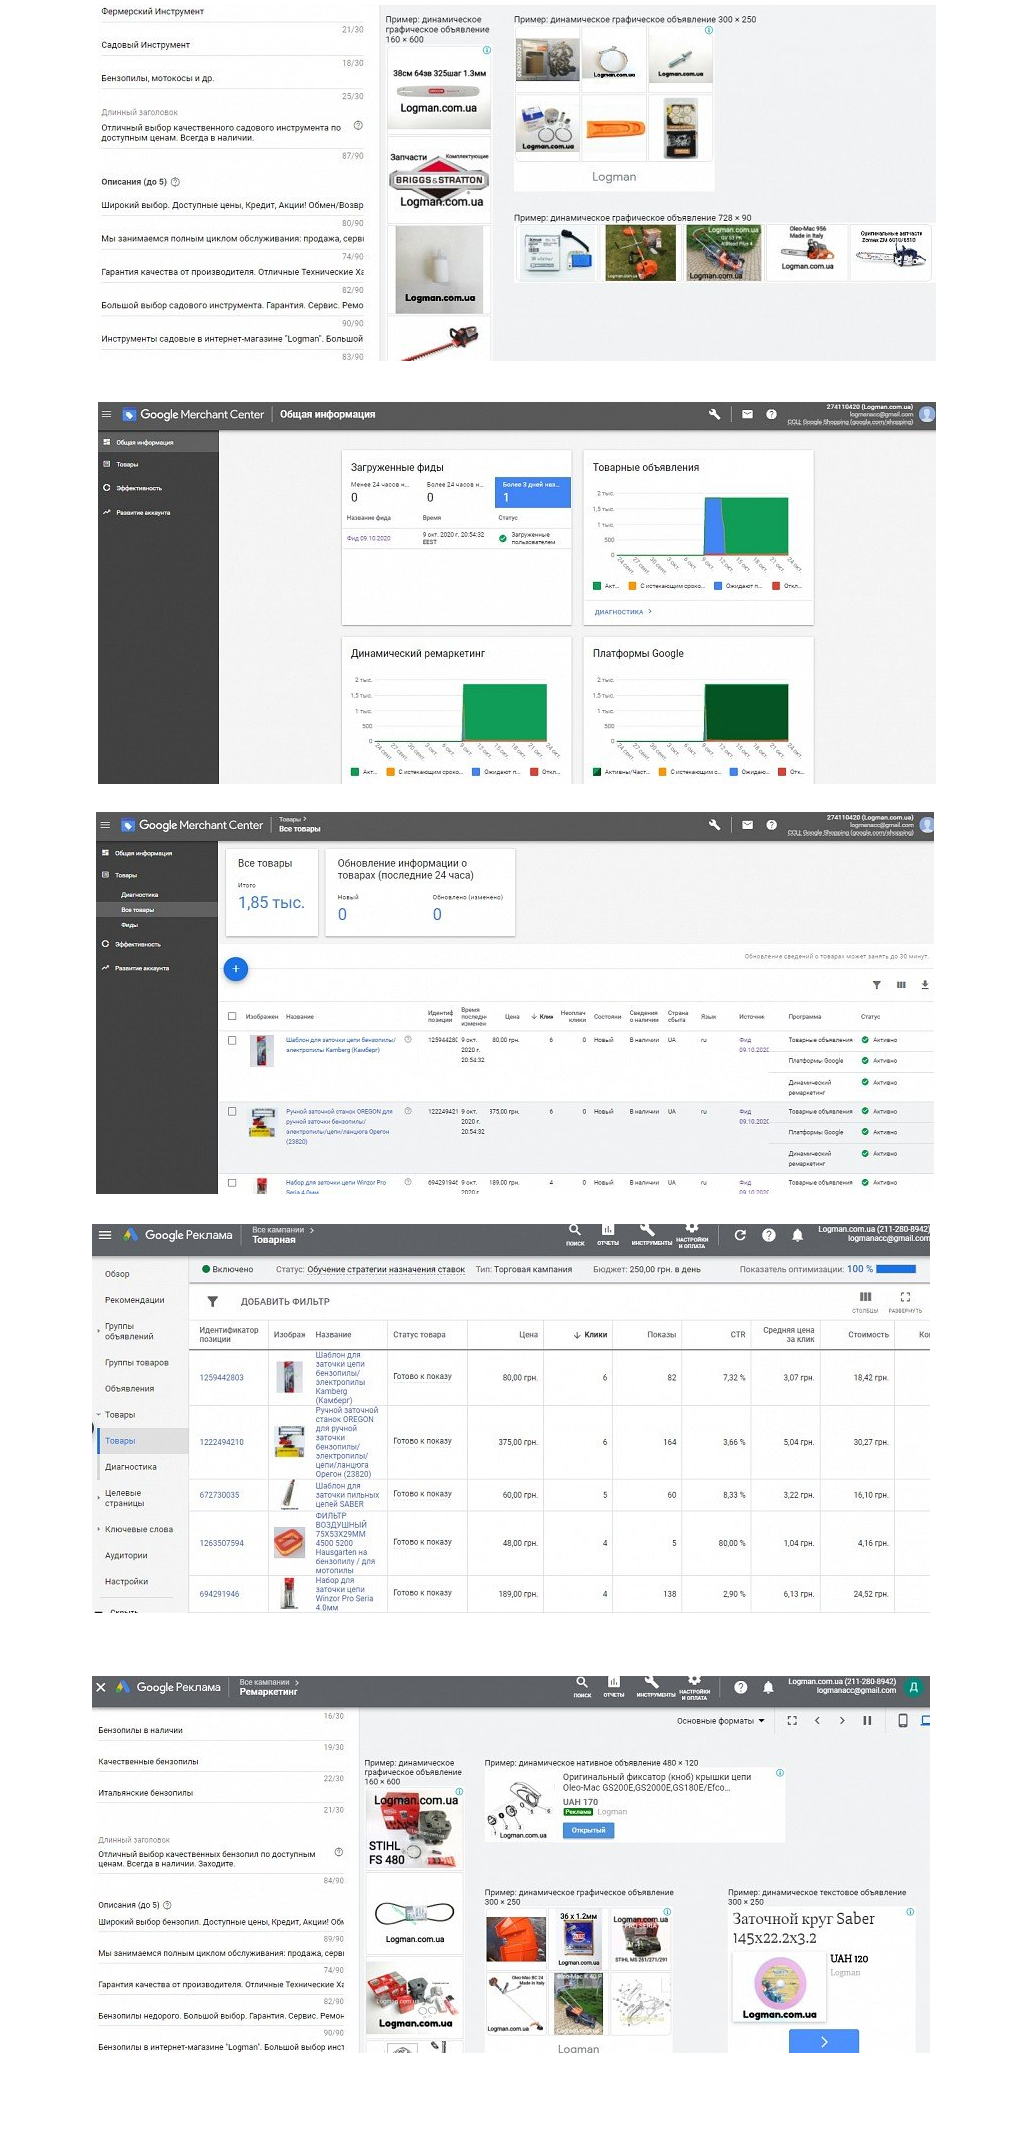Screen dimensions: 1012x2148
Task: Click Фермерский Инструмент headline input field
Action: pyautogui.click(x=232, y=12)
